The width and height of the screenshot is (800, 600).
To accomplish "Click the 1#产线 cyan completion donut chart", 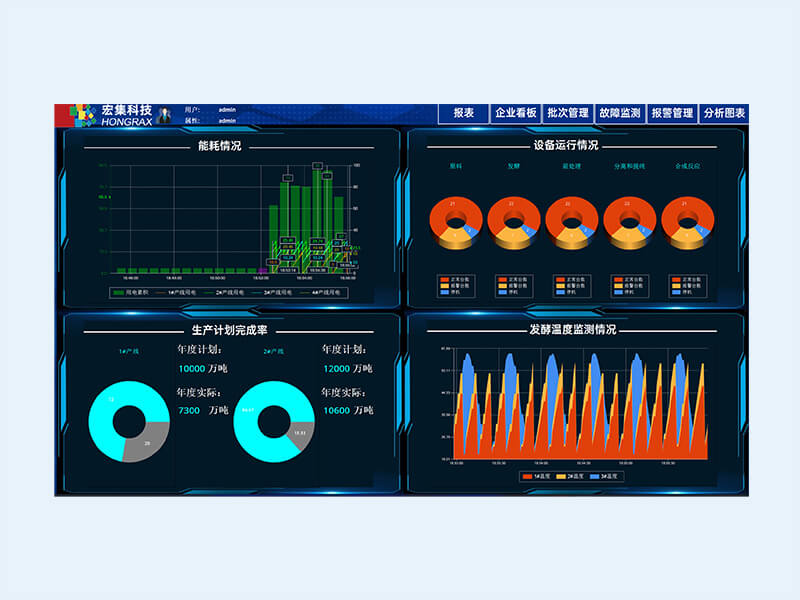I will coord(129,421).
